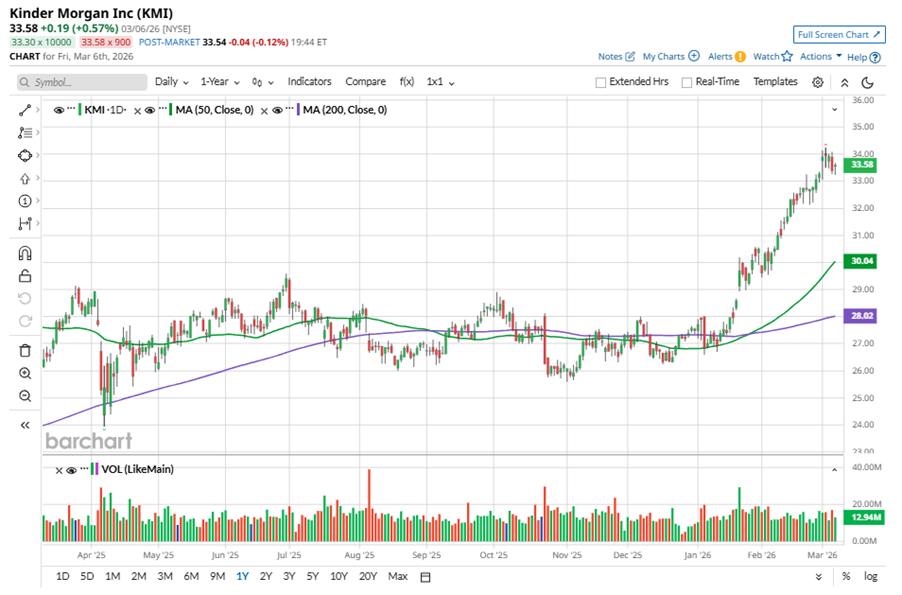Toggle visibility of VOL indicator
Viewport: 902px width, 595px height.
[x=71, y=470]
